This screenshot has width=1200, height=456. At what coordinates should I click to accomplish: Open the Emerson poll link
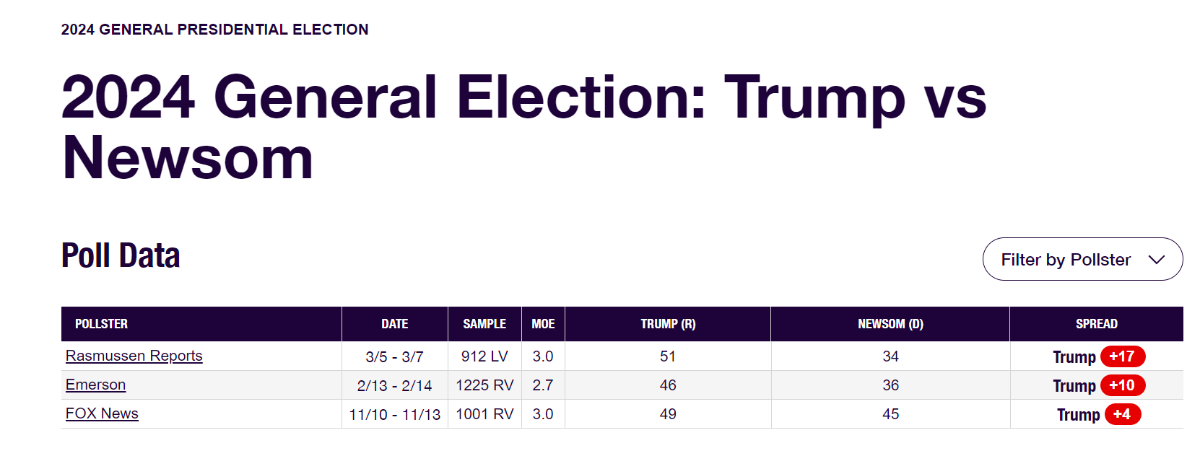96,385
